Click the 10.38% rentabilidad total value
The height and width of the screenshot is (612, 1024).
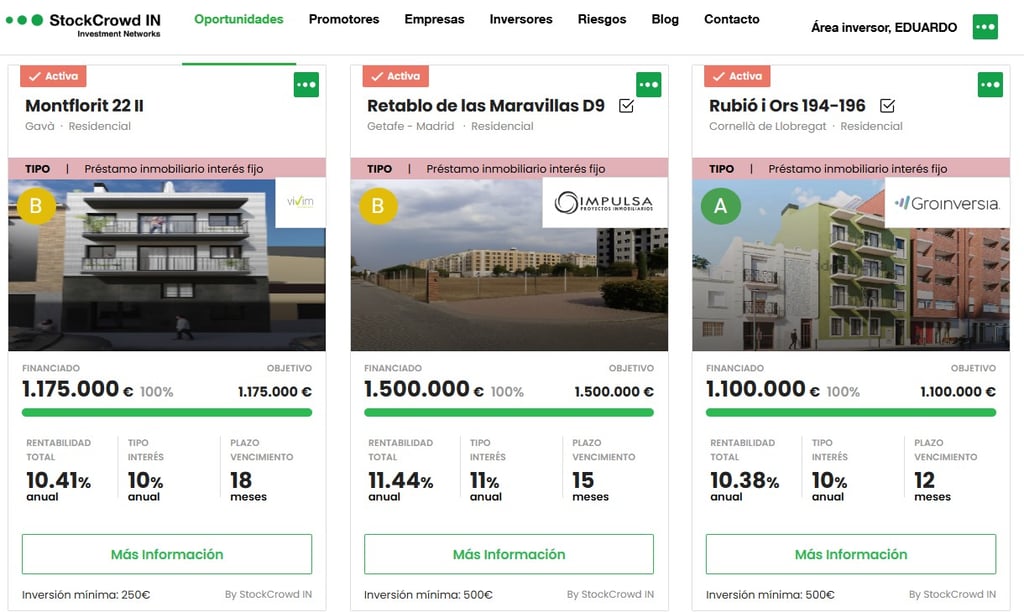(x=744, y=481)
